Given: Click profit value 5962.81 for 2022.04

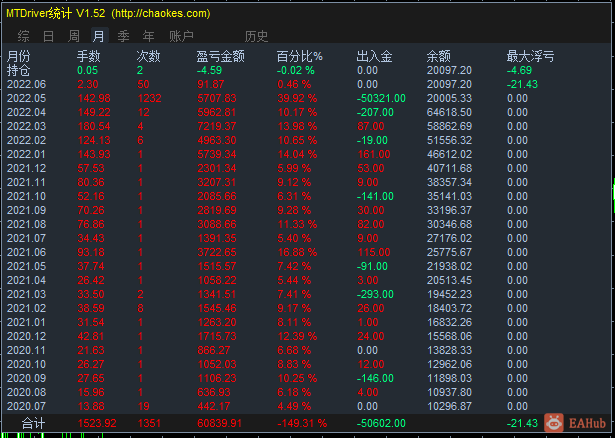Looking at the screenshot, I should coord(217,113).
